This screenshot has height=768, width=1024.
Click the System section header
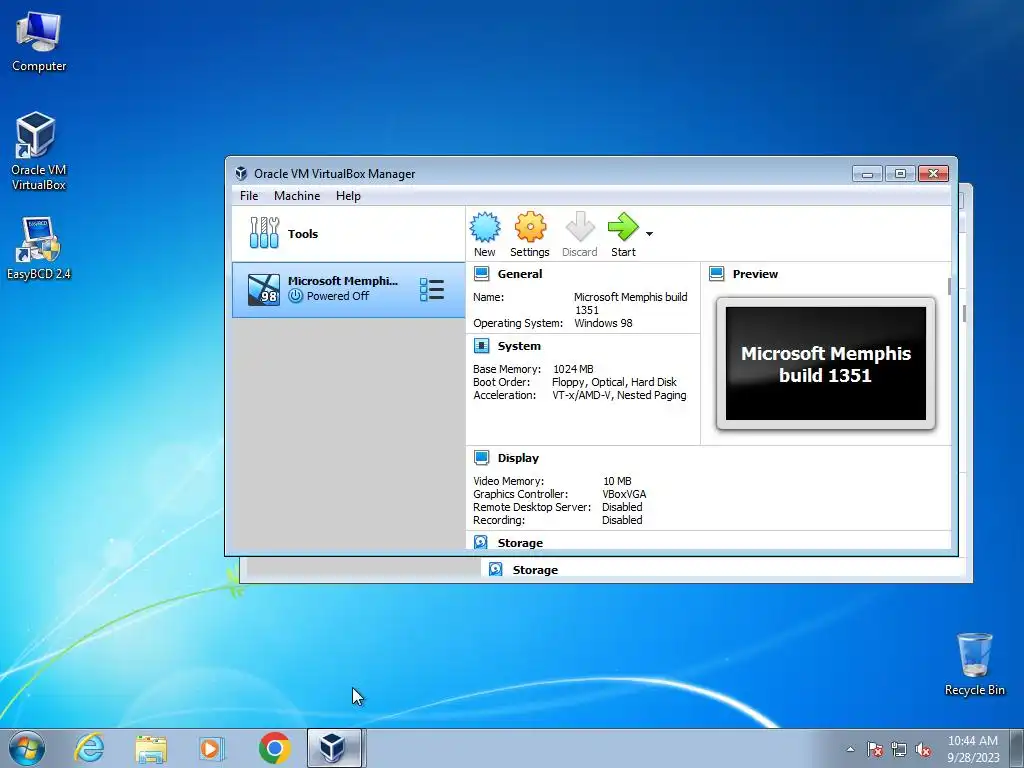point(519,345)
